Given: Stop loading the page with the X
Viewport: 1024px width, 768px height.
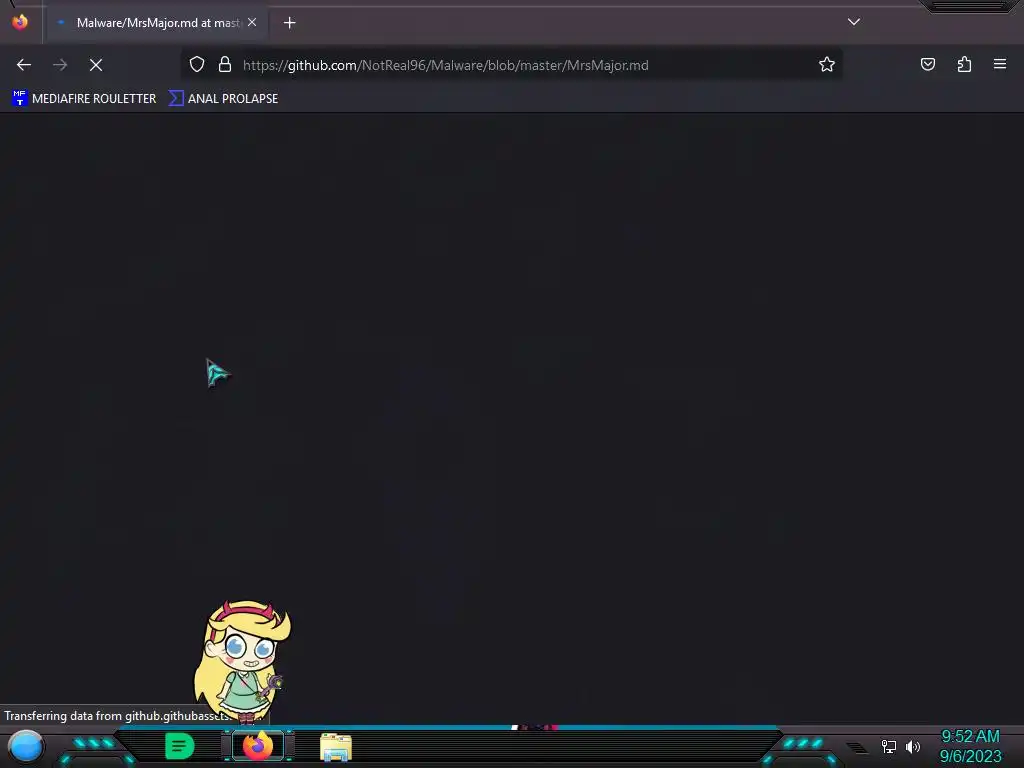Looking at the screenshot, I should tap(96, 65).
